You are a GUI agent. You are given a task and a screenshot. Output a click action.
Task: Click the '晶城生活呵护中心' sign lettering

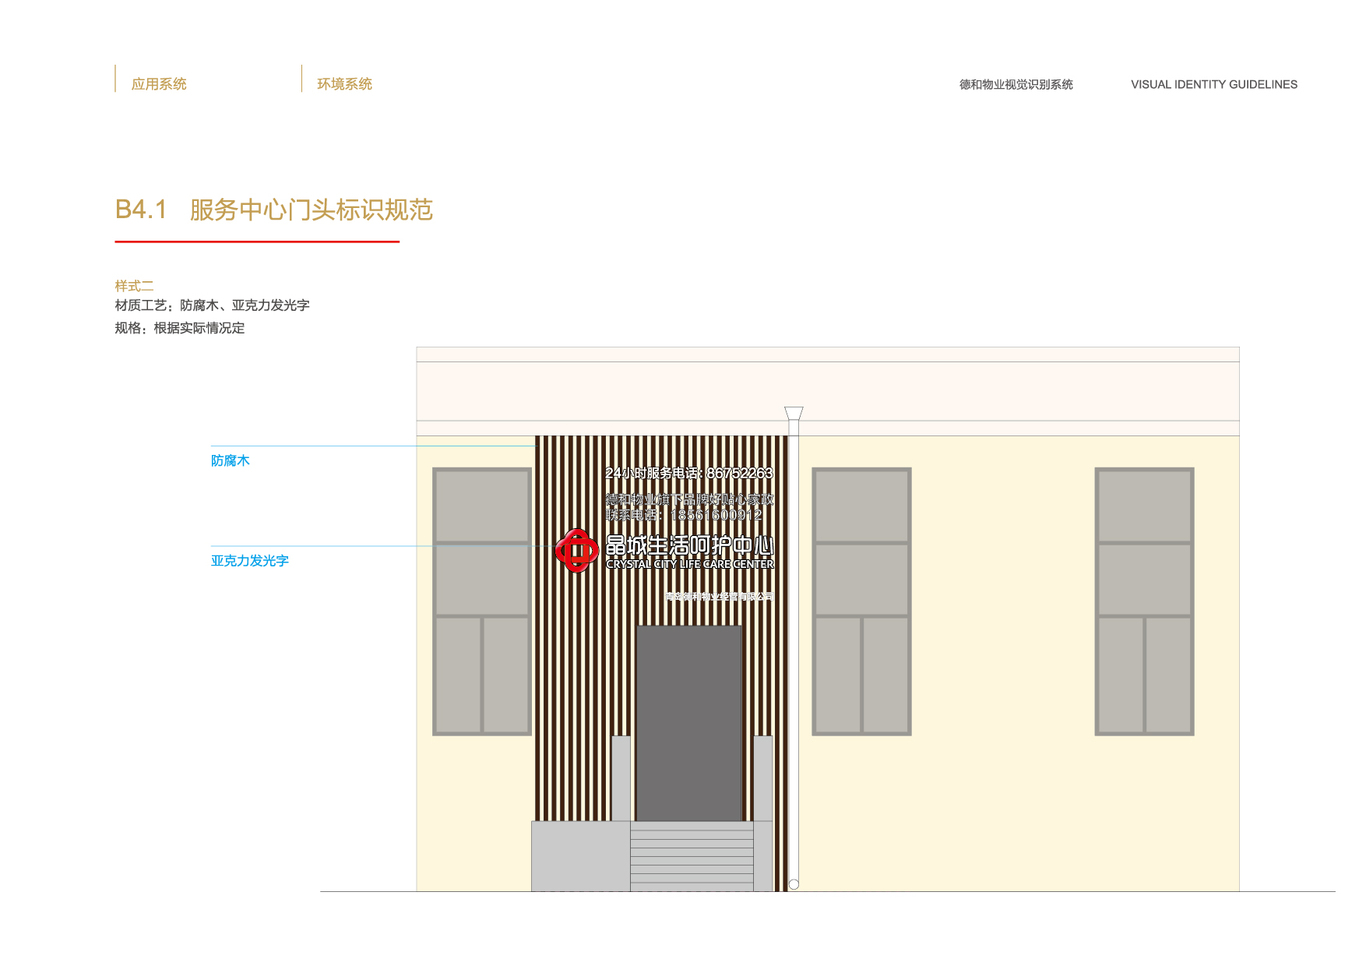pyautogui.click(x=690, y=546)
